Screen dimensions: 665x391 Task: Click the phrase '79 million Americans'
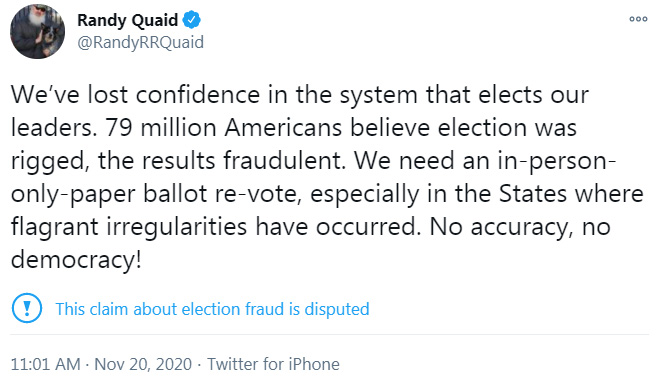[x=224, y=127]
